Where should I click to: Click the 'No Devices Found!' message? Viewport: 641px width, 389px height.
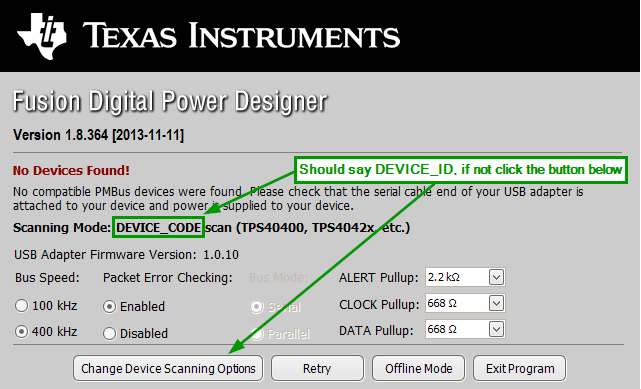(x=71, y=170)
